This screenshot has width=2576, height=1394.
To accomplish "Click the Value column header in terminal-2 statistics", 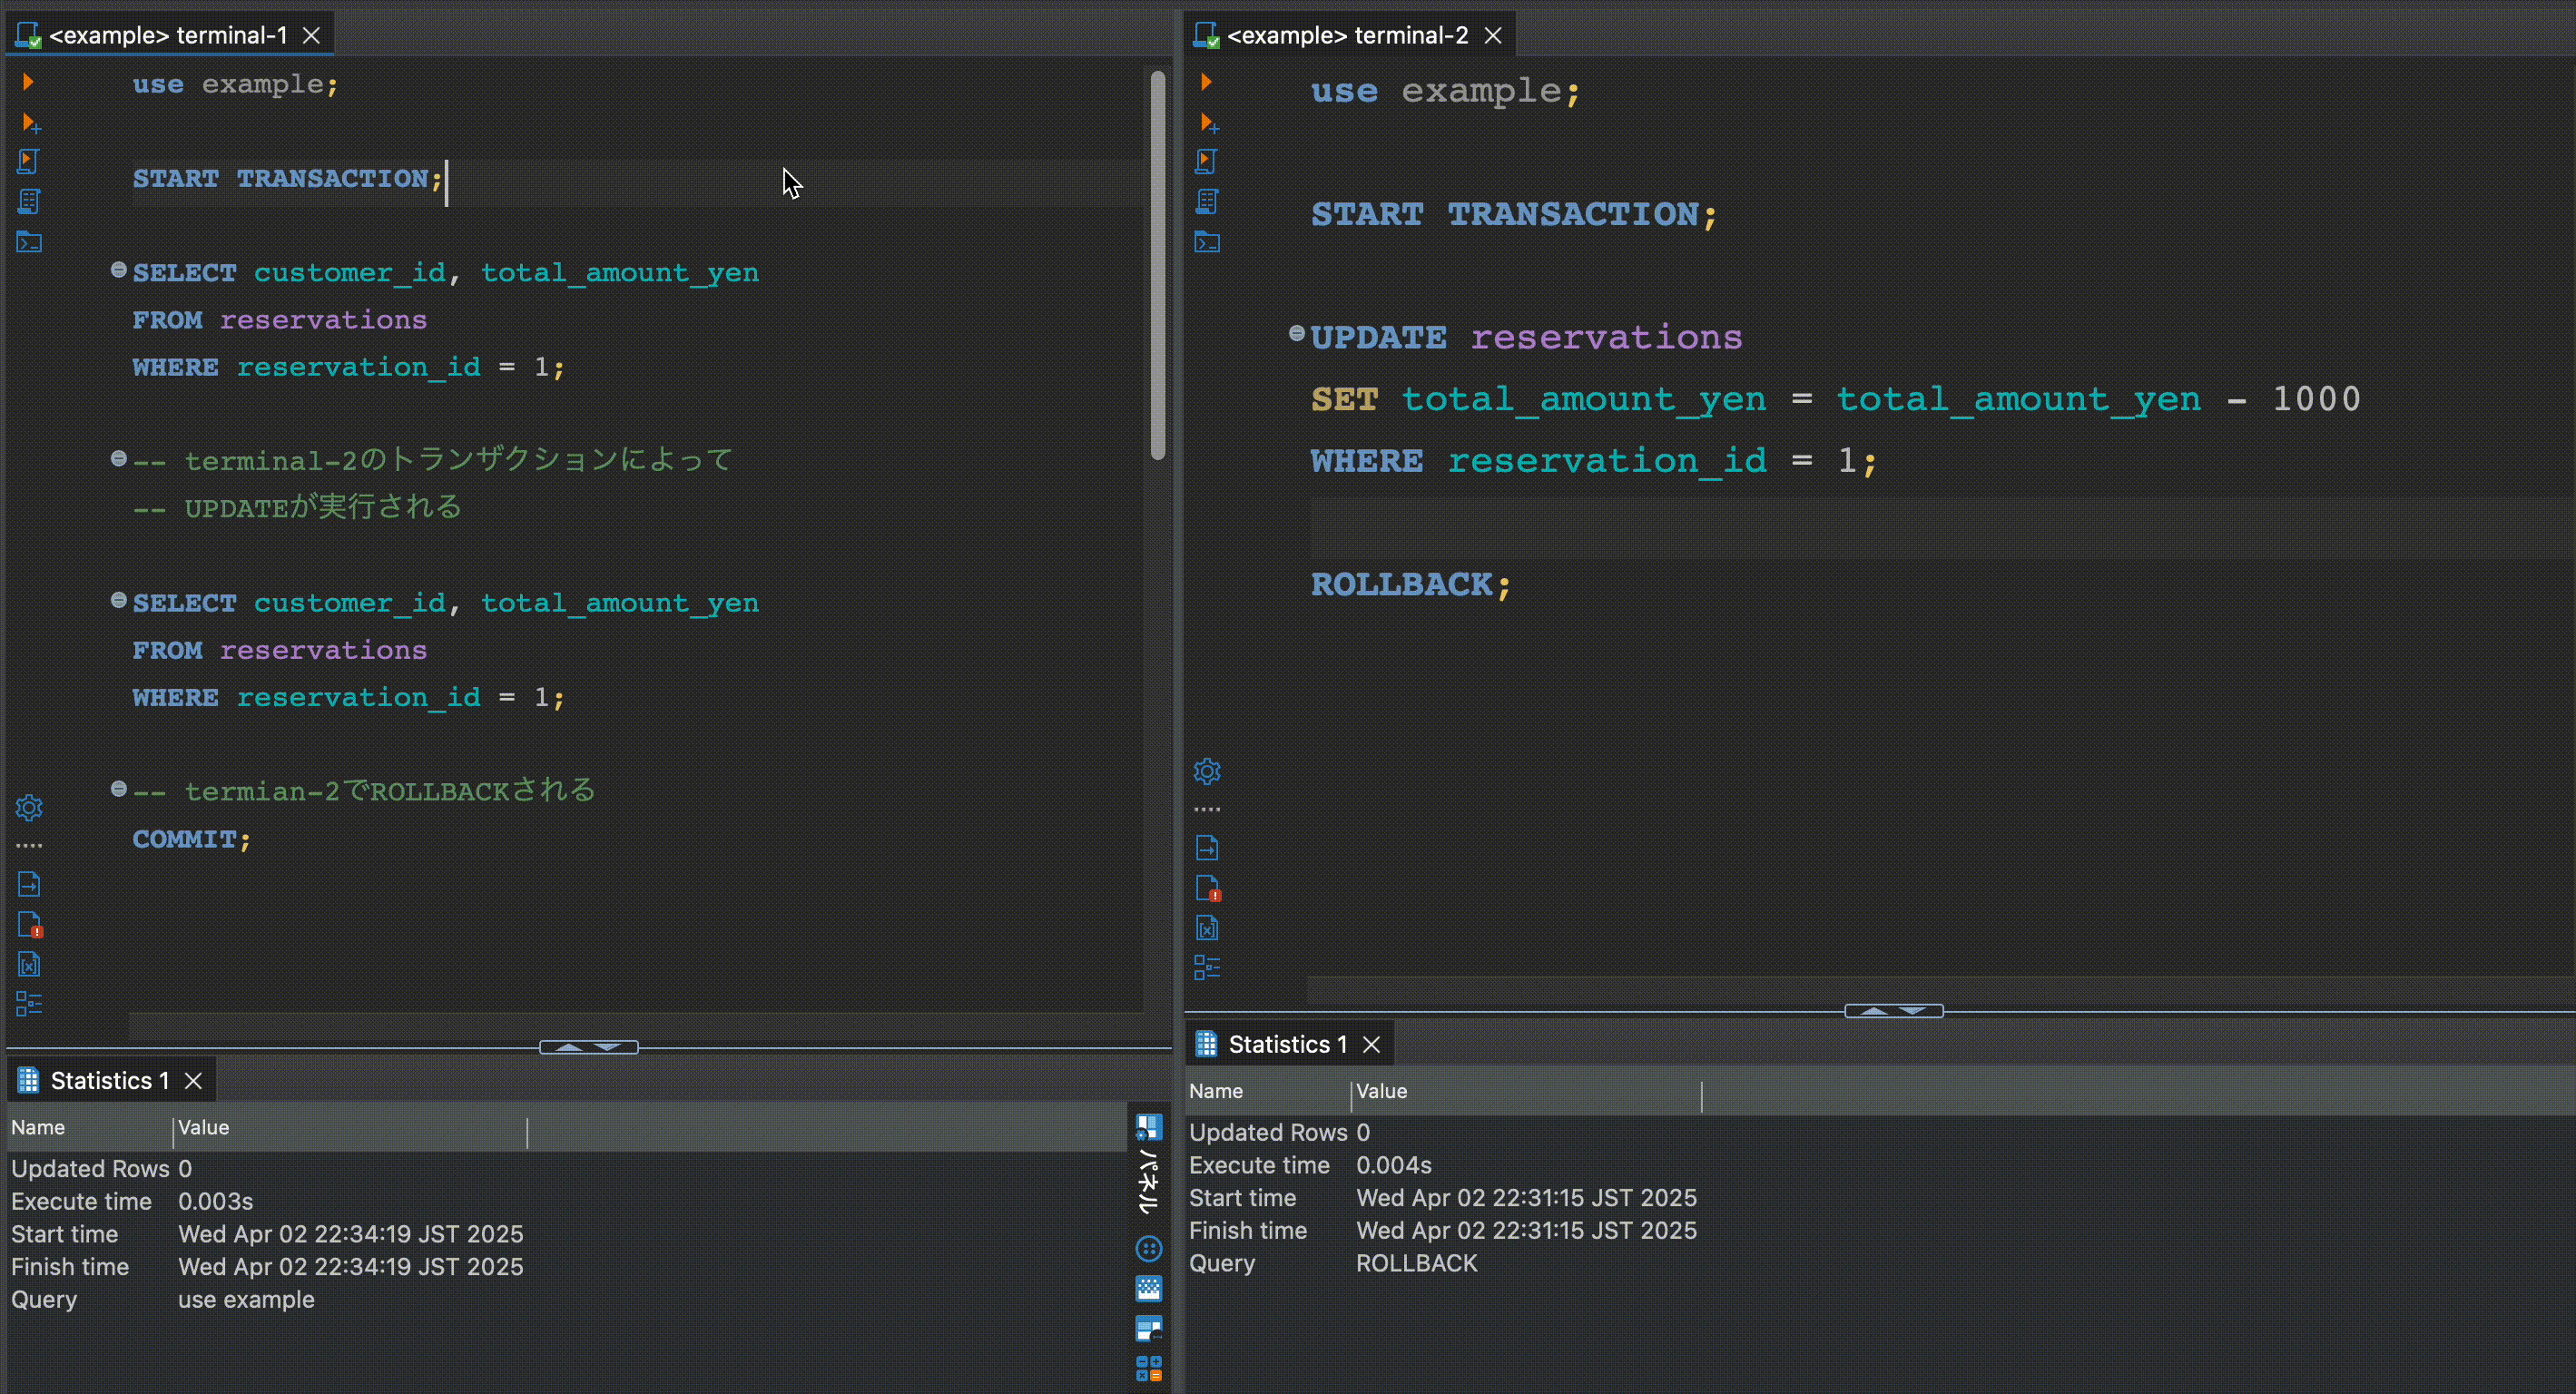I will click(x=1380, y=1092).
